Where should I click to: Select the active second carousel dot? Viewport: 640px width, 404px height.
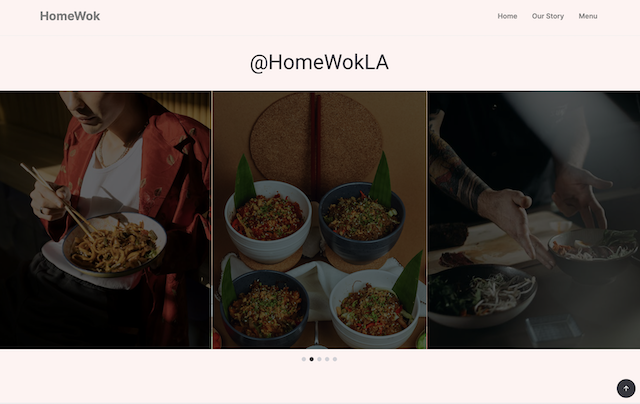click(311, 359)
